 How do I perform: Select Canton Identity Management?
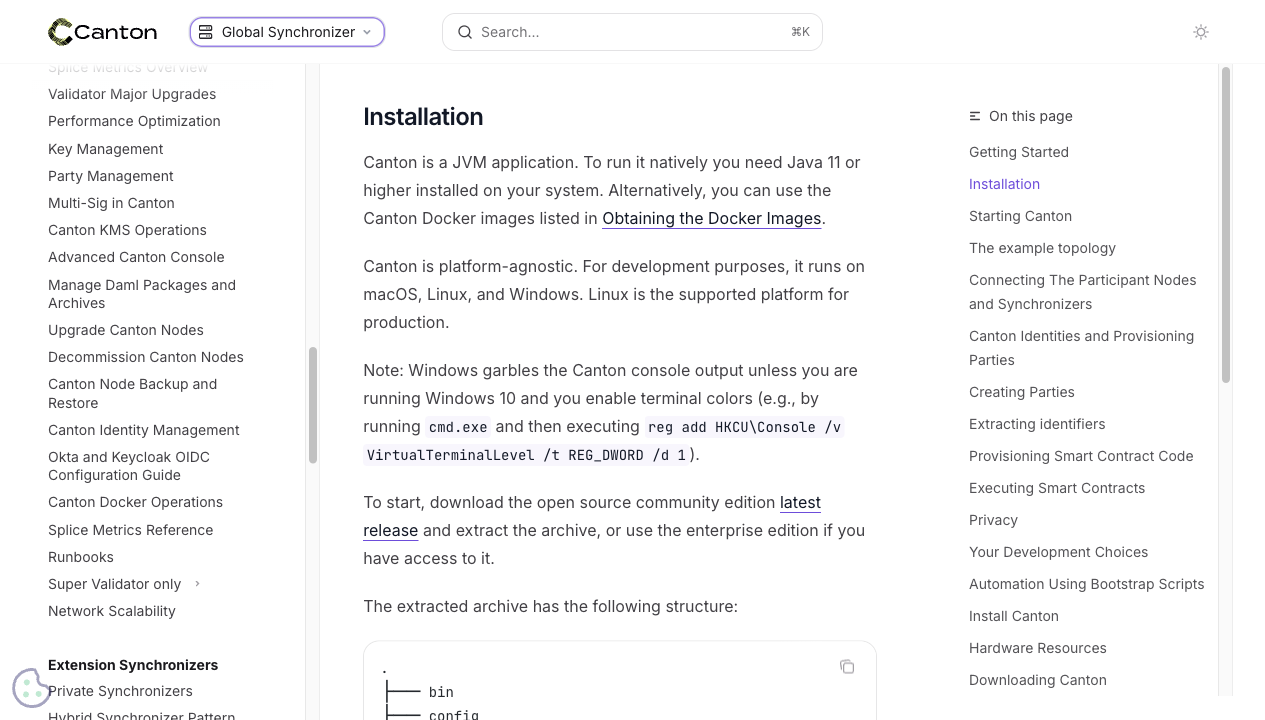pos(144,430)
